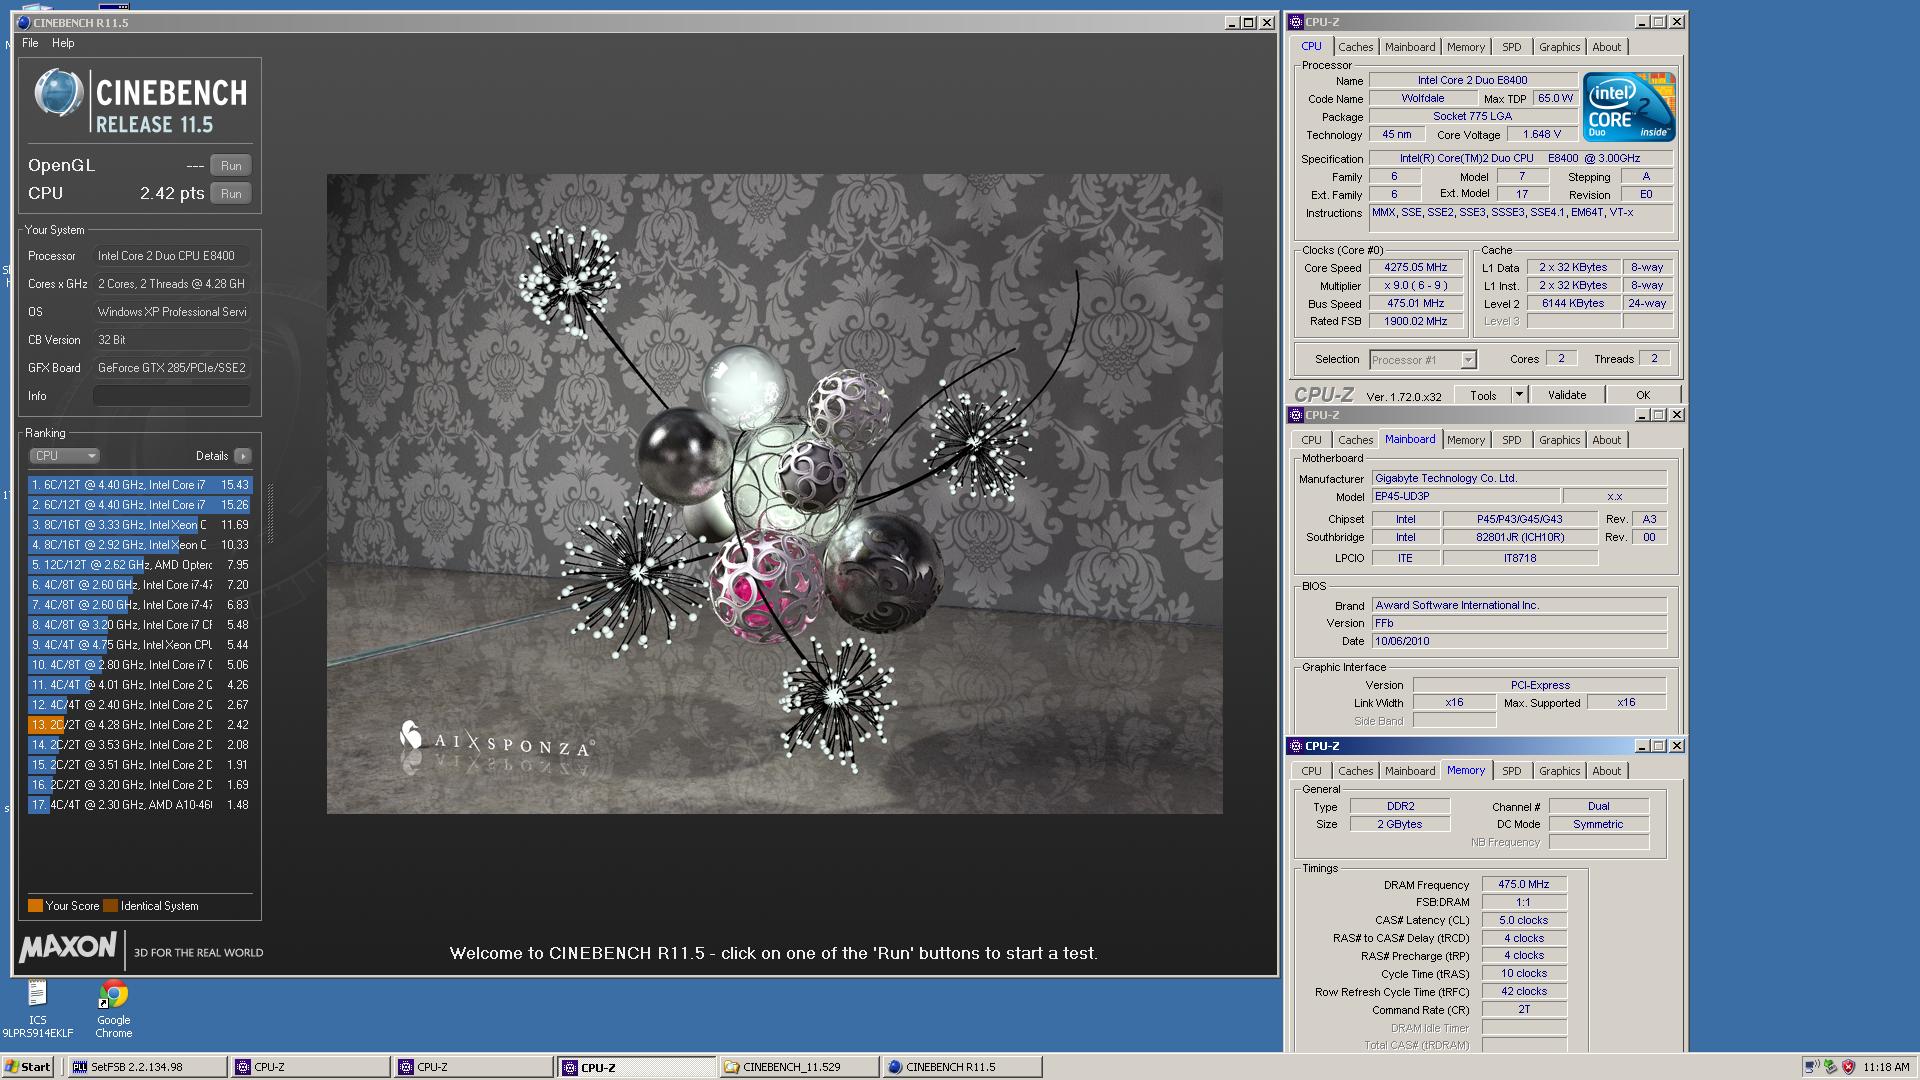This screenshot has width=1920, height=1080.
Task: Open the Google Chrome desktop shortcut
Action: coord(114,1008)
